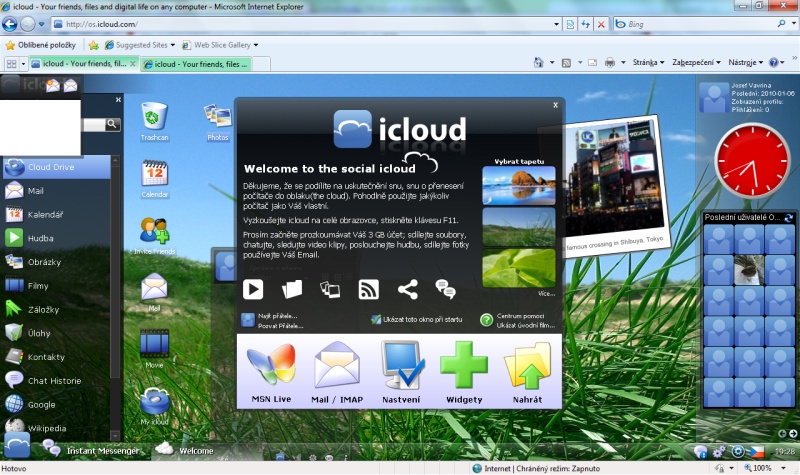Open the zoom level 100% dropdown
This screenshot has height=475, width=800.
tap(784, 468)
